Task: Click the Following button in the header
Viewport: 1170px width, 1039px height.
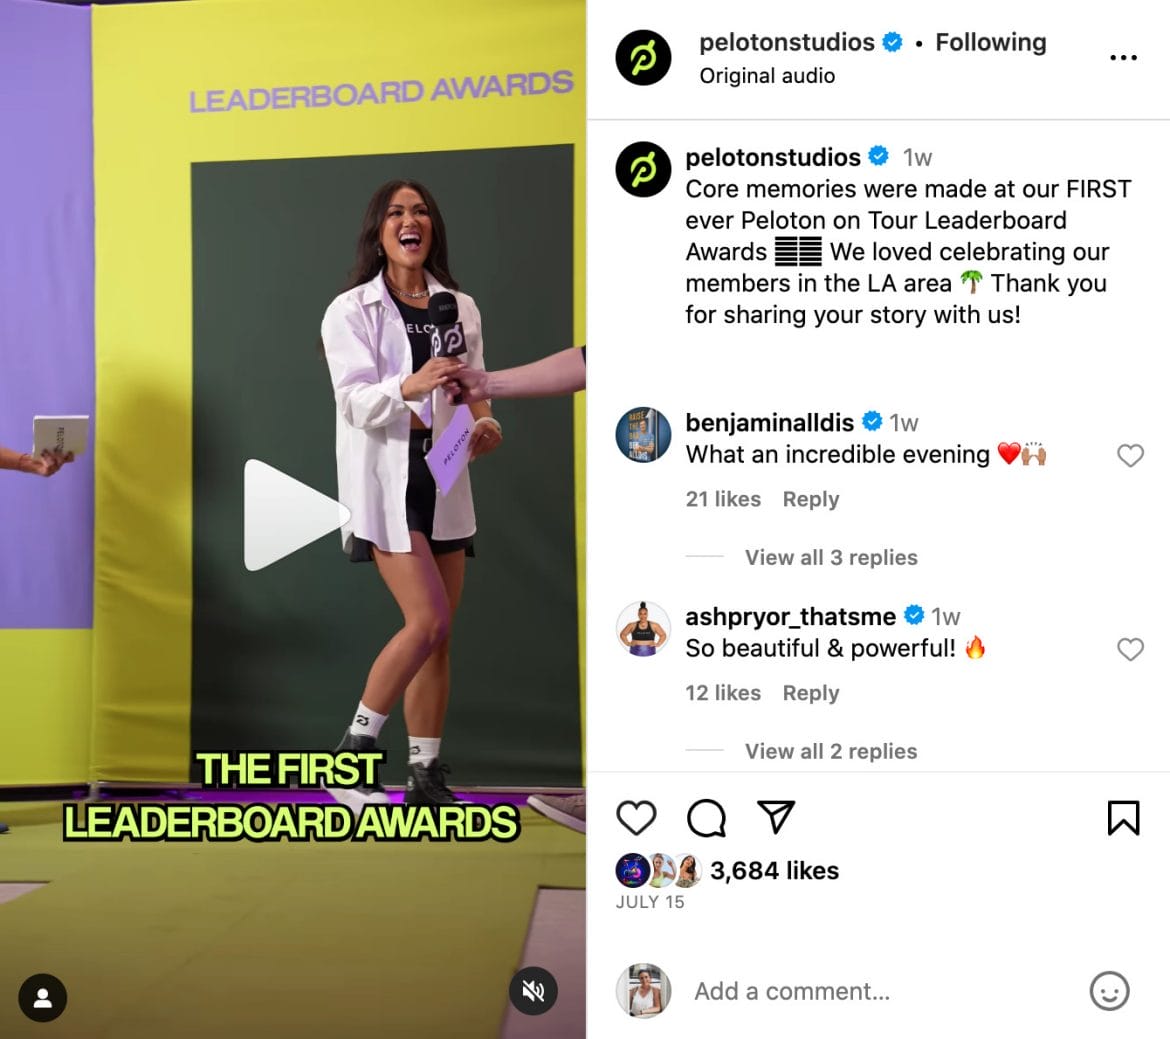Action: tap(990, 43)
